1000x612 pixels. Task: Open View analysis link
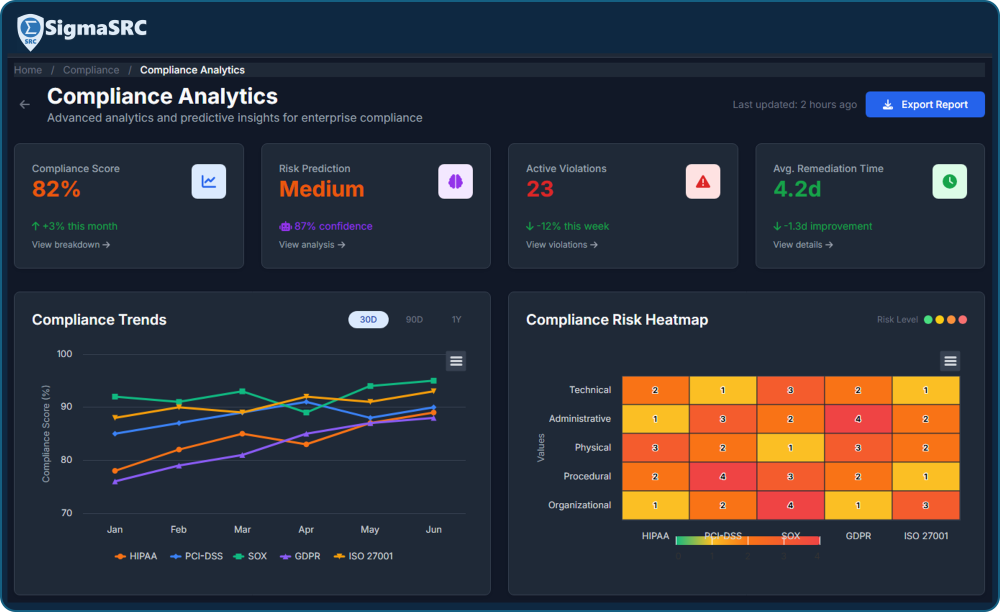click(x=312, y=245)
